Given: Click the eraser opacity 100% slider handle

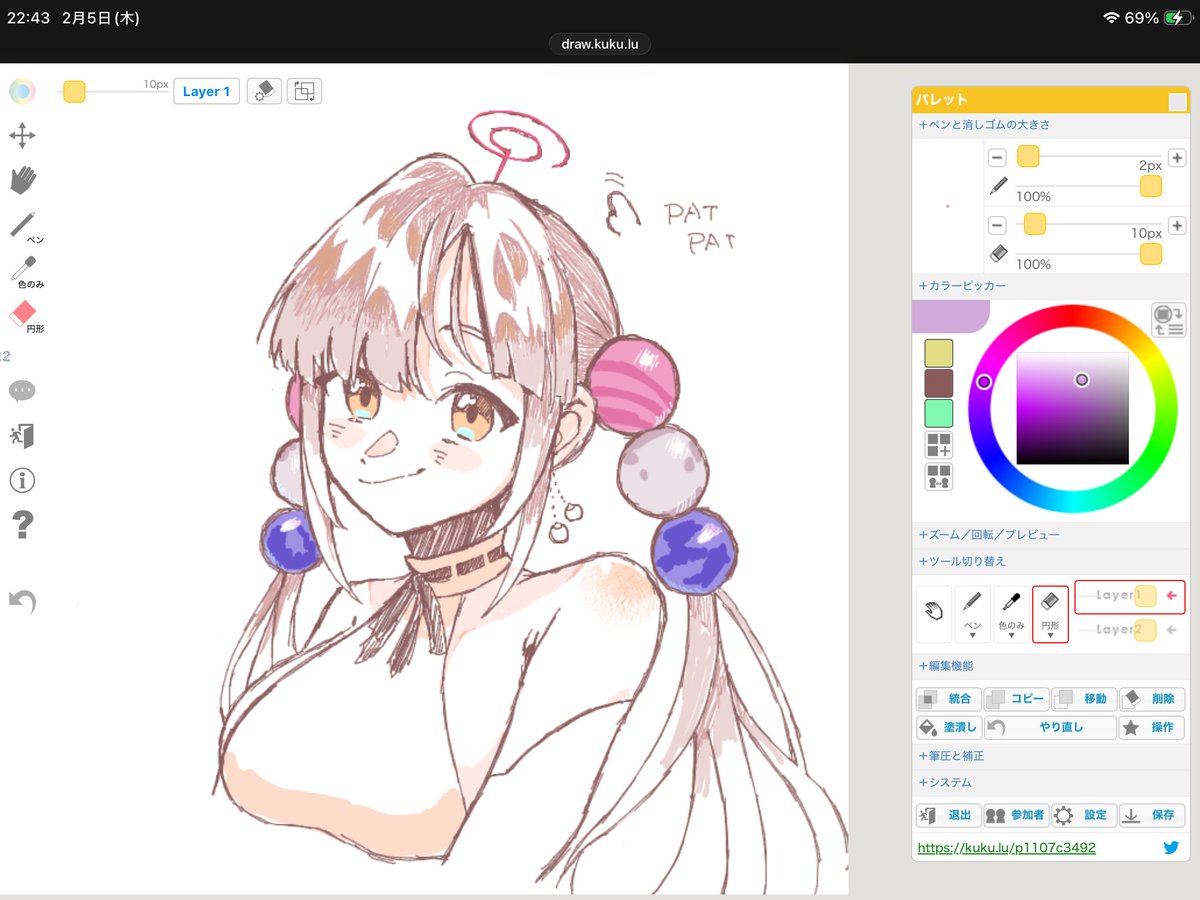Looking at the screenshot, I should [x=1151, y=254].
